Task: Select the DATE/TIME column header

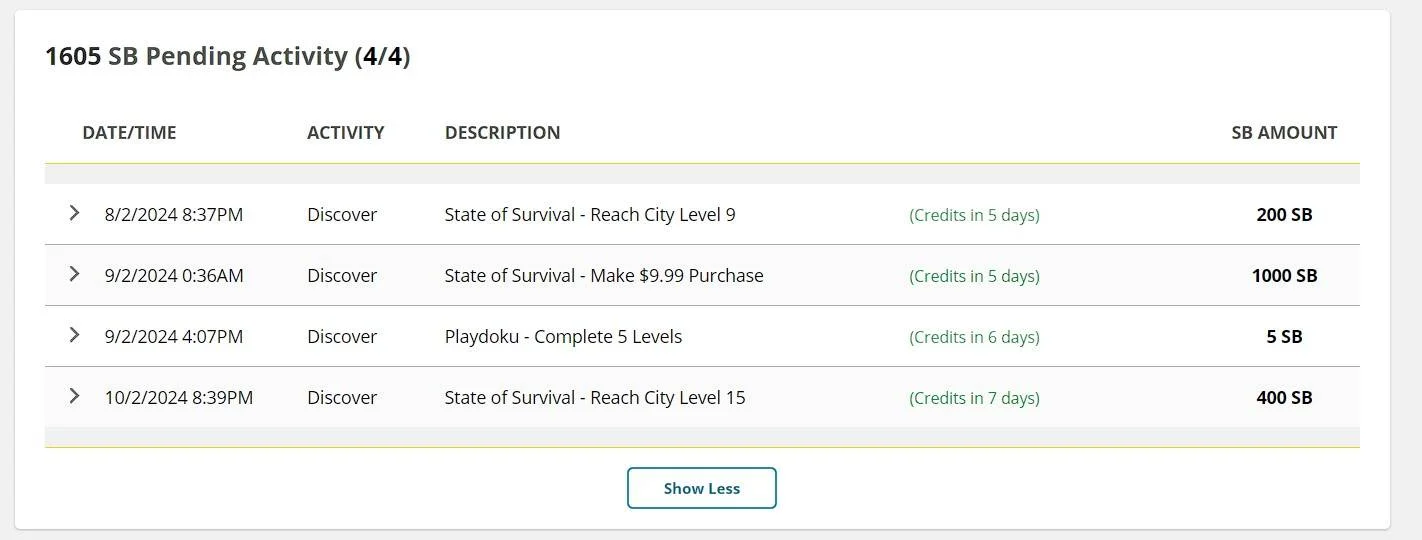Action: pos(129,132)
